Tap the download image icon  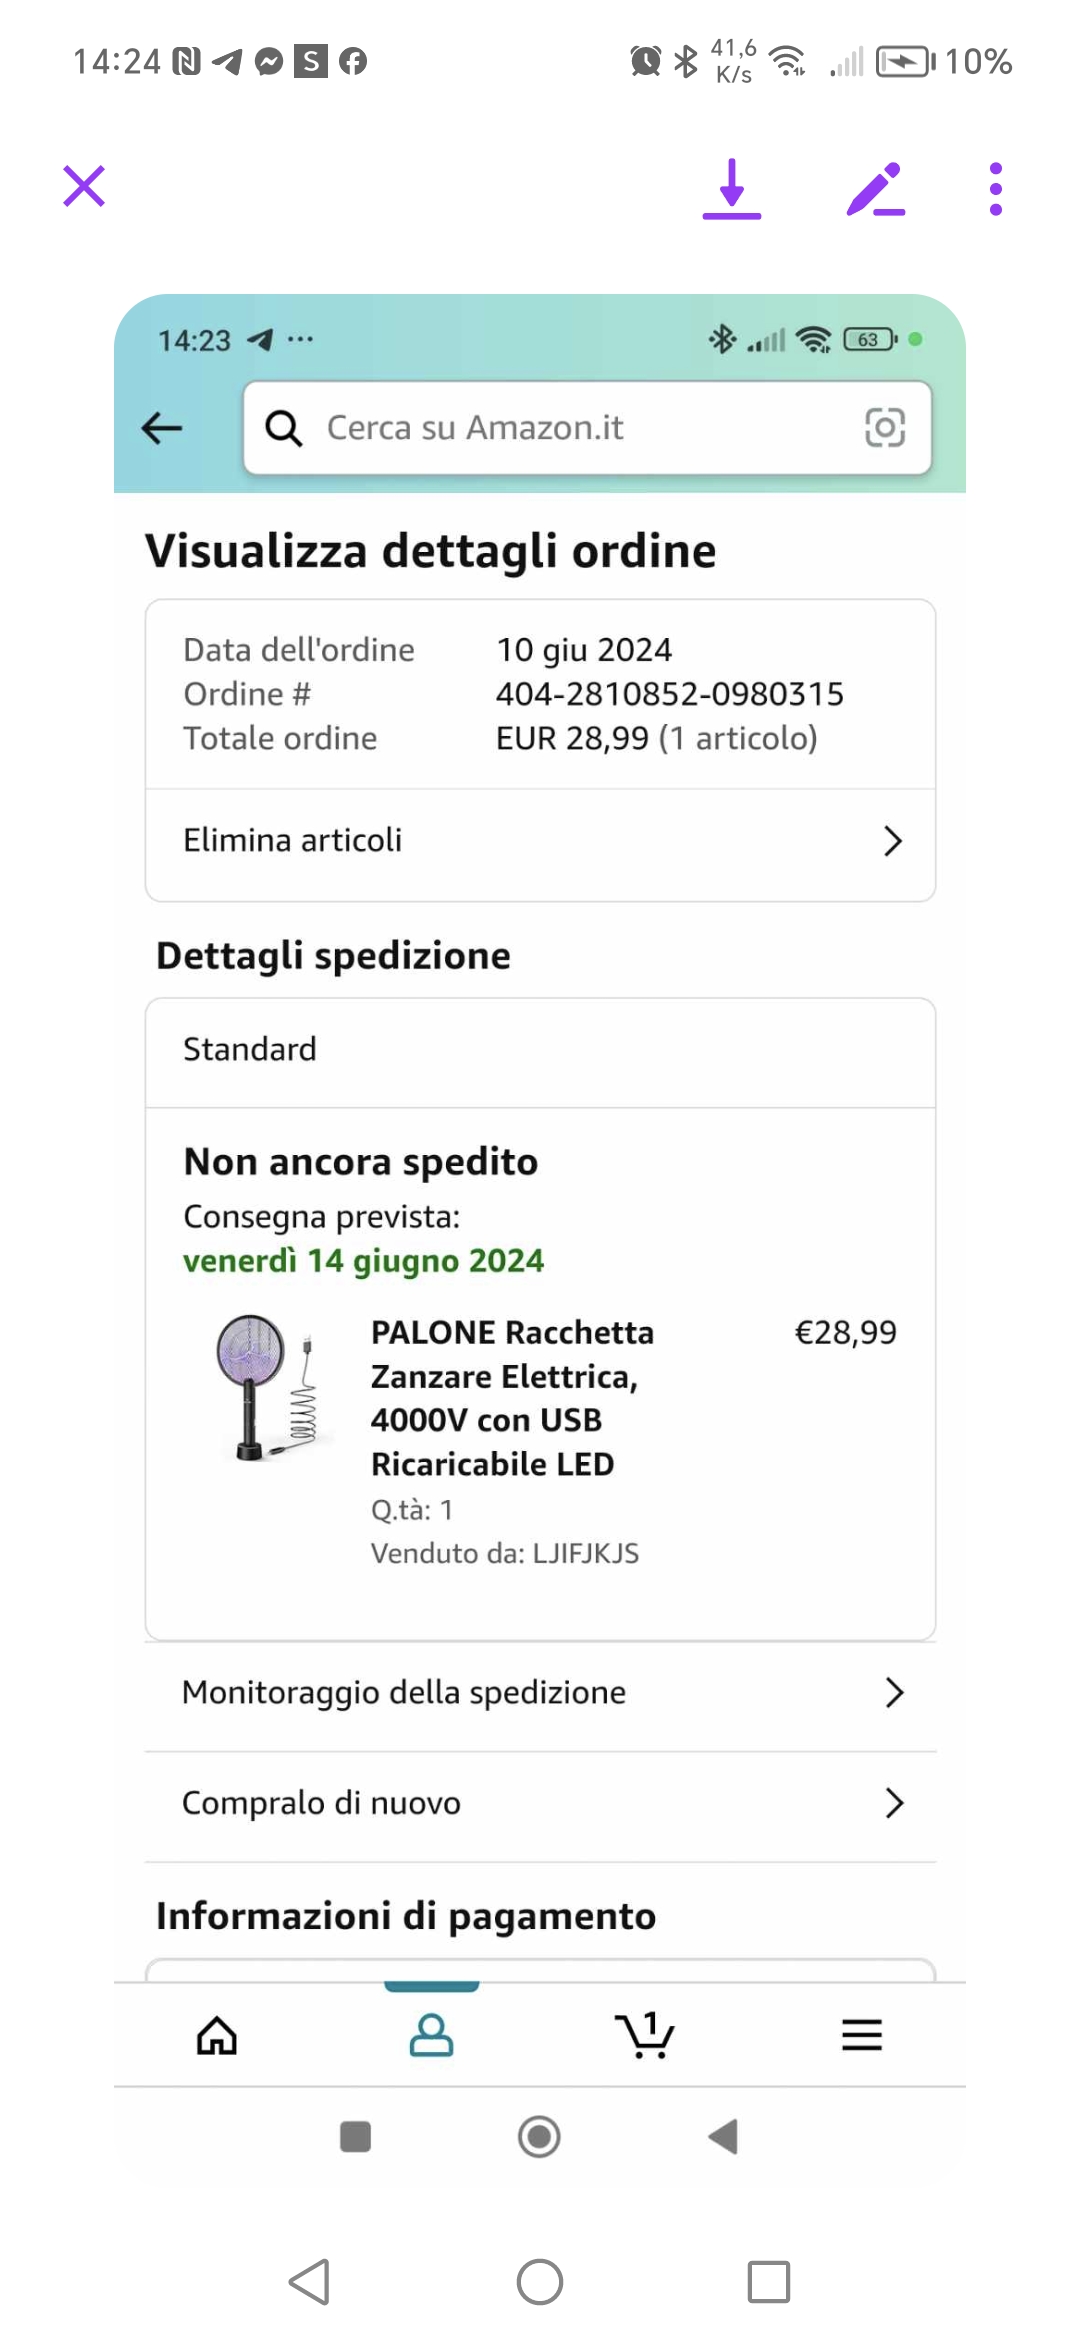tap(732, 188)
